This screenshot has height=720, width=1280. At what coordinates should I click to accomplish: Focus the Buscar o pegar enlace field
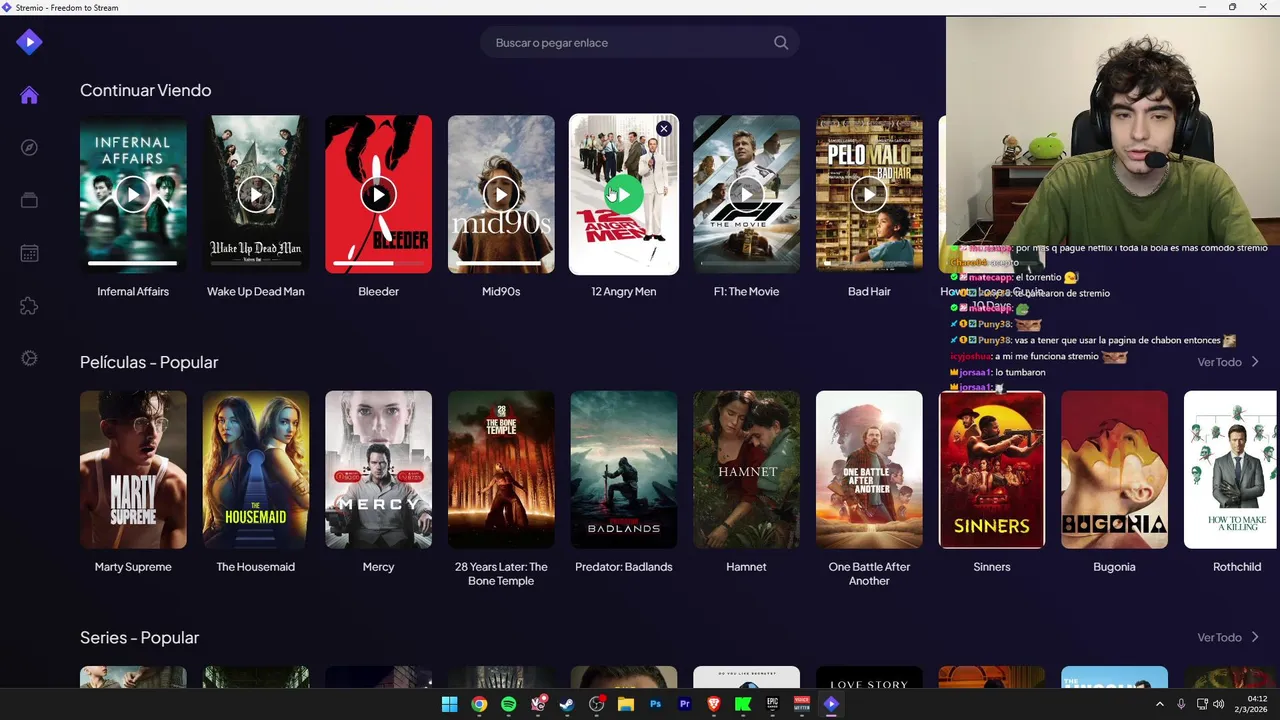[x=640, y=43]
